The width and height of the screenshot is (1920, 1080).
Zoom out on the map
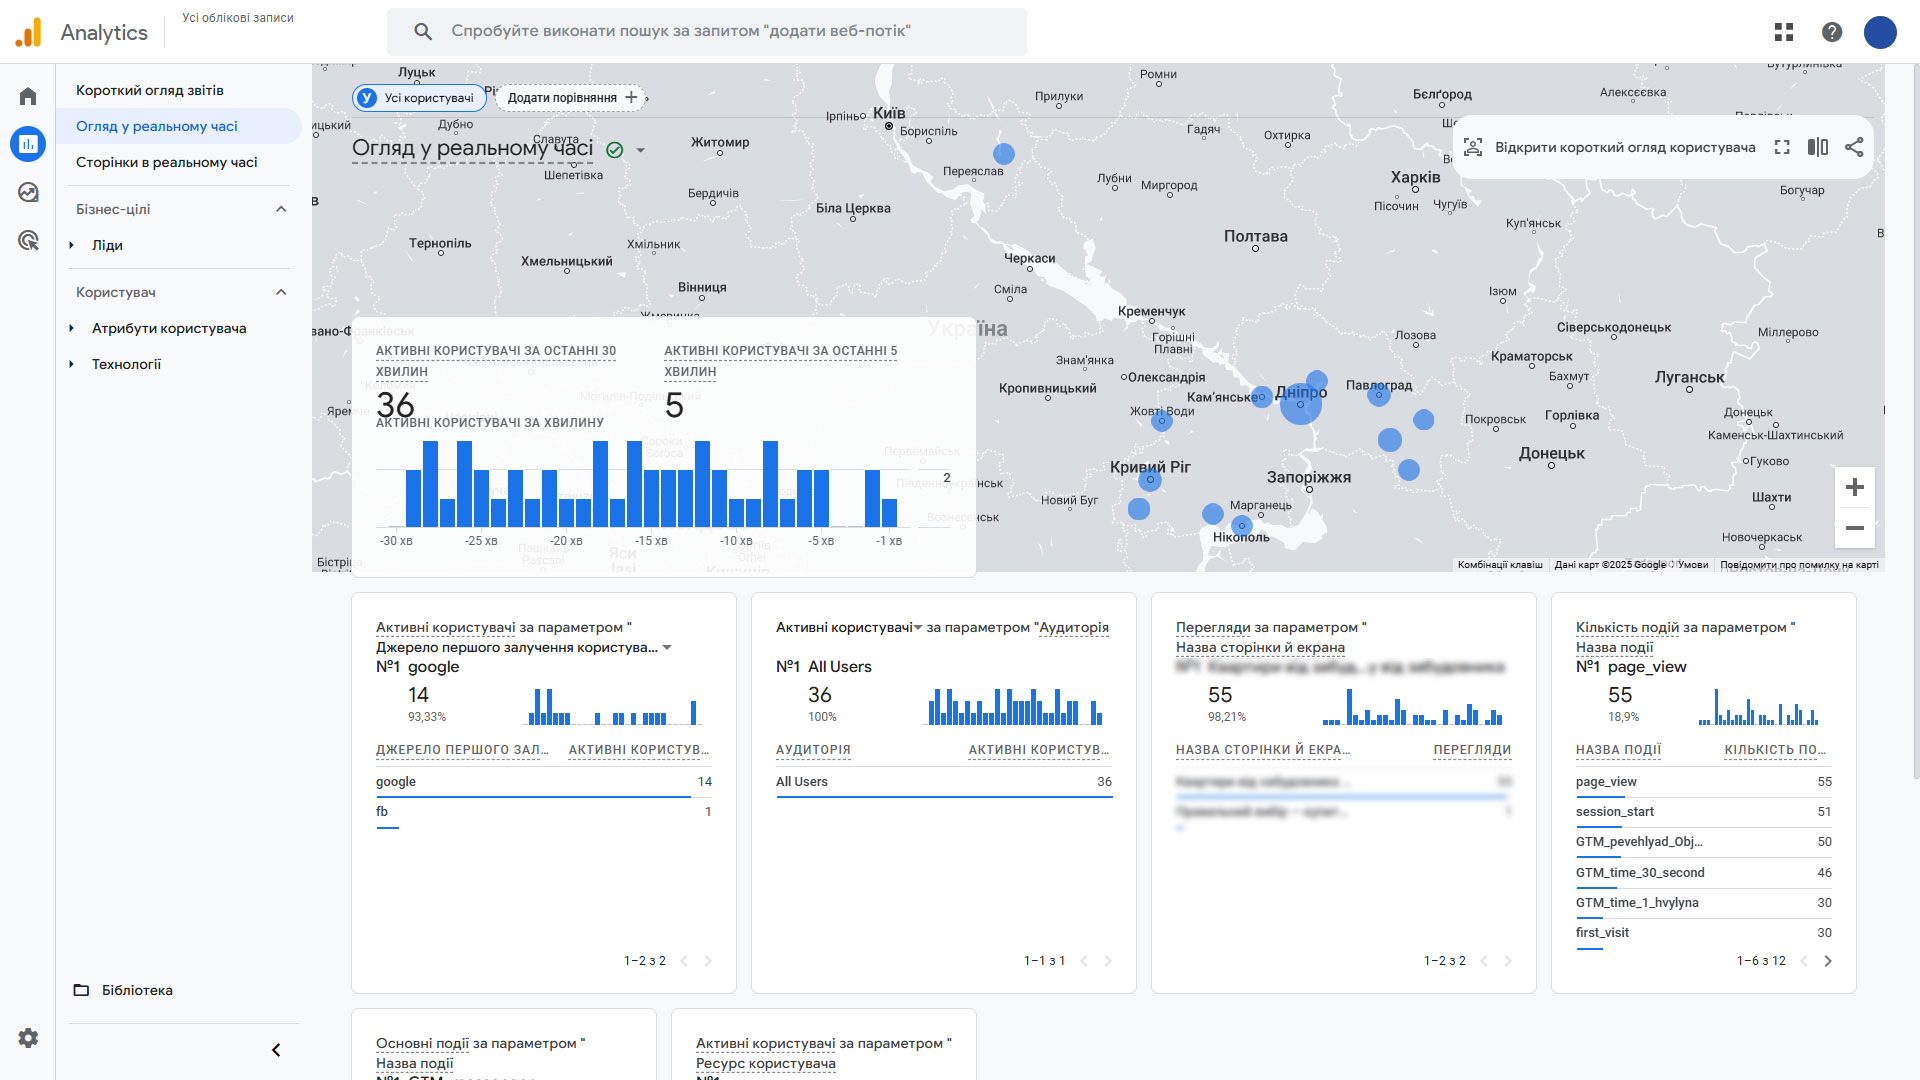(x=1855, y=528)
